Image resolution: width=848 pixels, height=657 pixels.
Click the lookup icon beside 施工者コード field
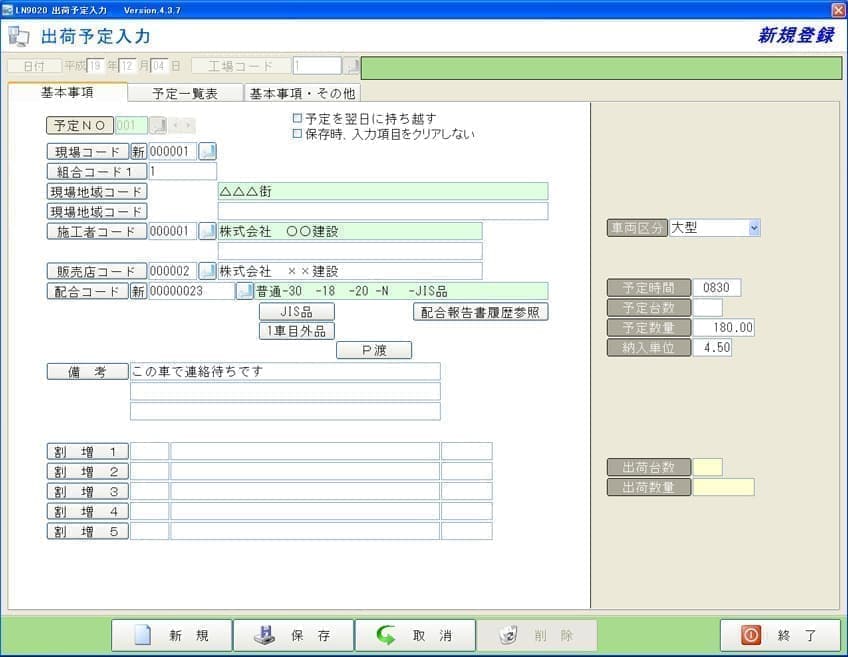pyautogui.click(x=207, y=232)
